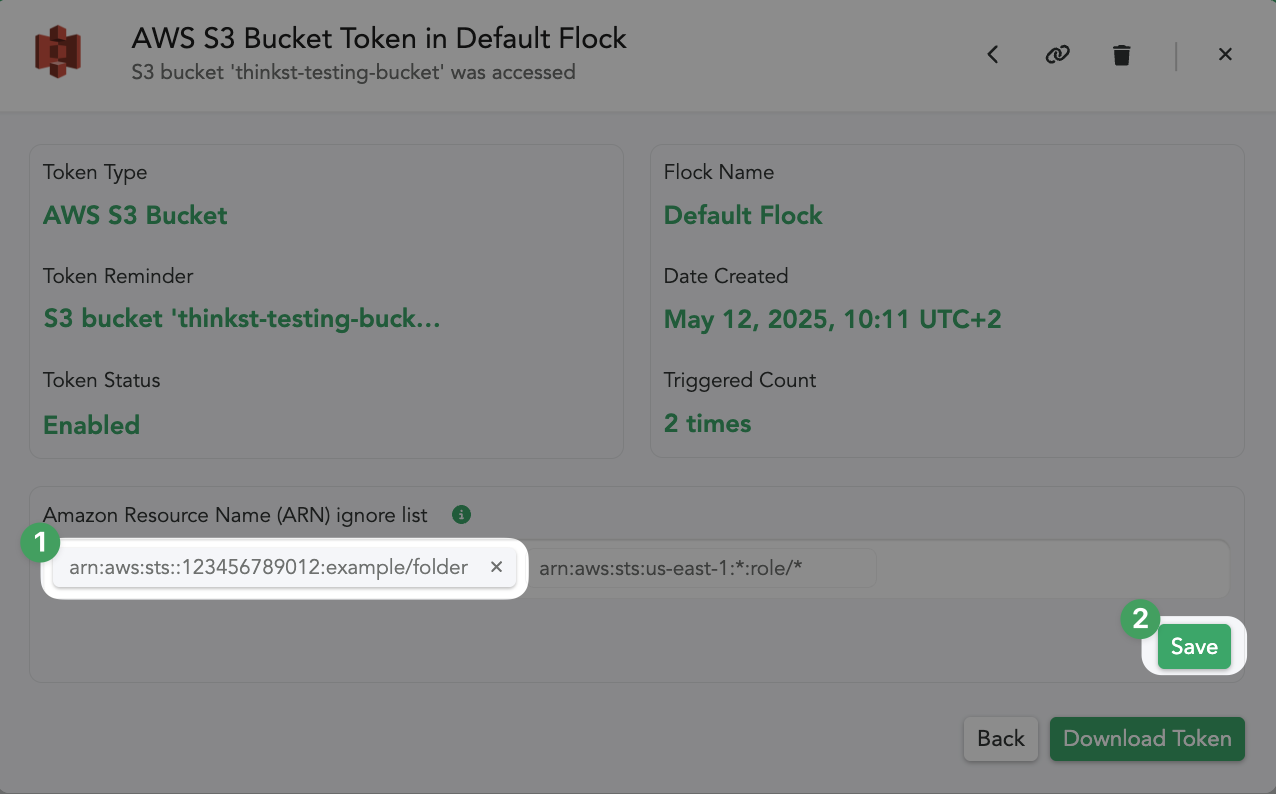Click the green step 1 badge
The width and height of the screenshot is (1276, 794).
pos(40,543)
